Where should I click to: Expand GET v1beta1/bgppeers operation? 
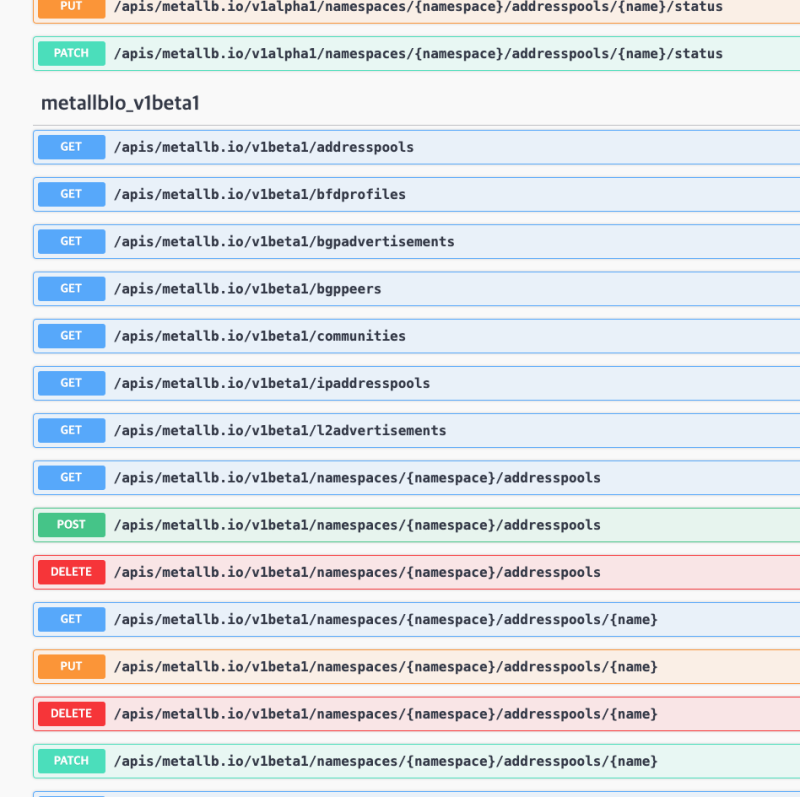pyautogui.click(x=416, y=289)
